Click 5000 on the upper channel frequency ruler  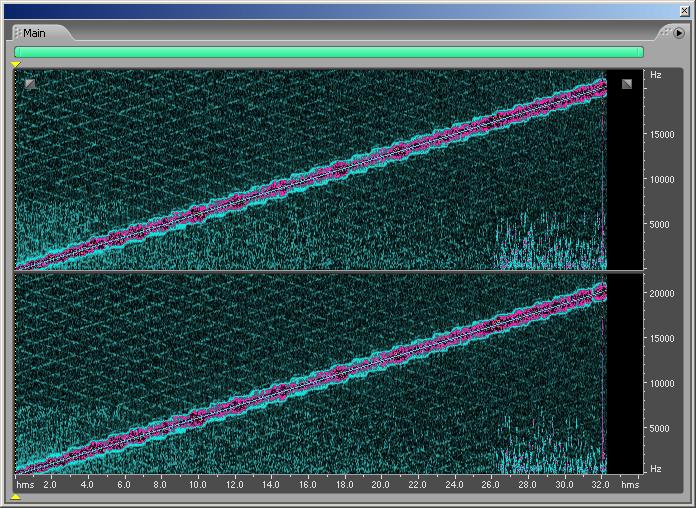pyautogui.click(x=659, y=224)
